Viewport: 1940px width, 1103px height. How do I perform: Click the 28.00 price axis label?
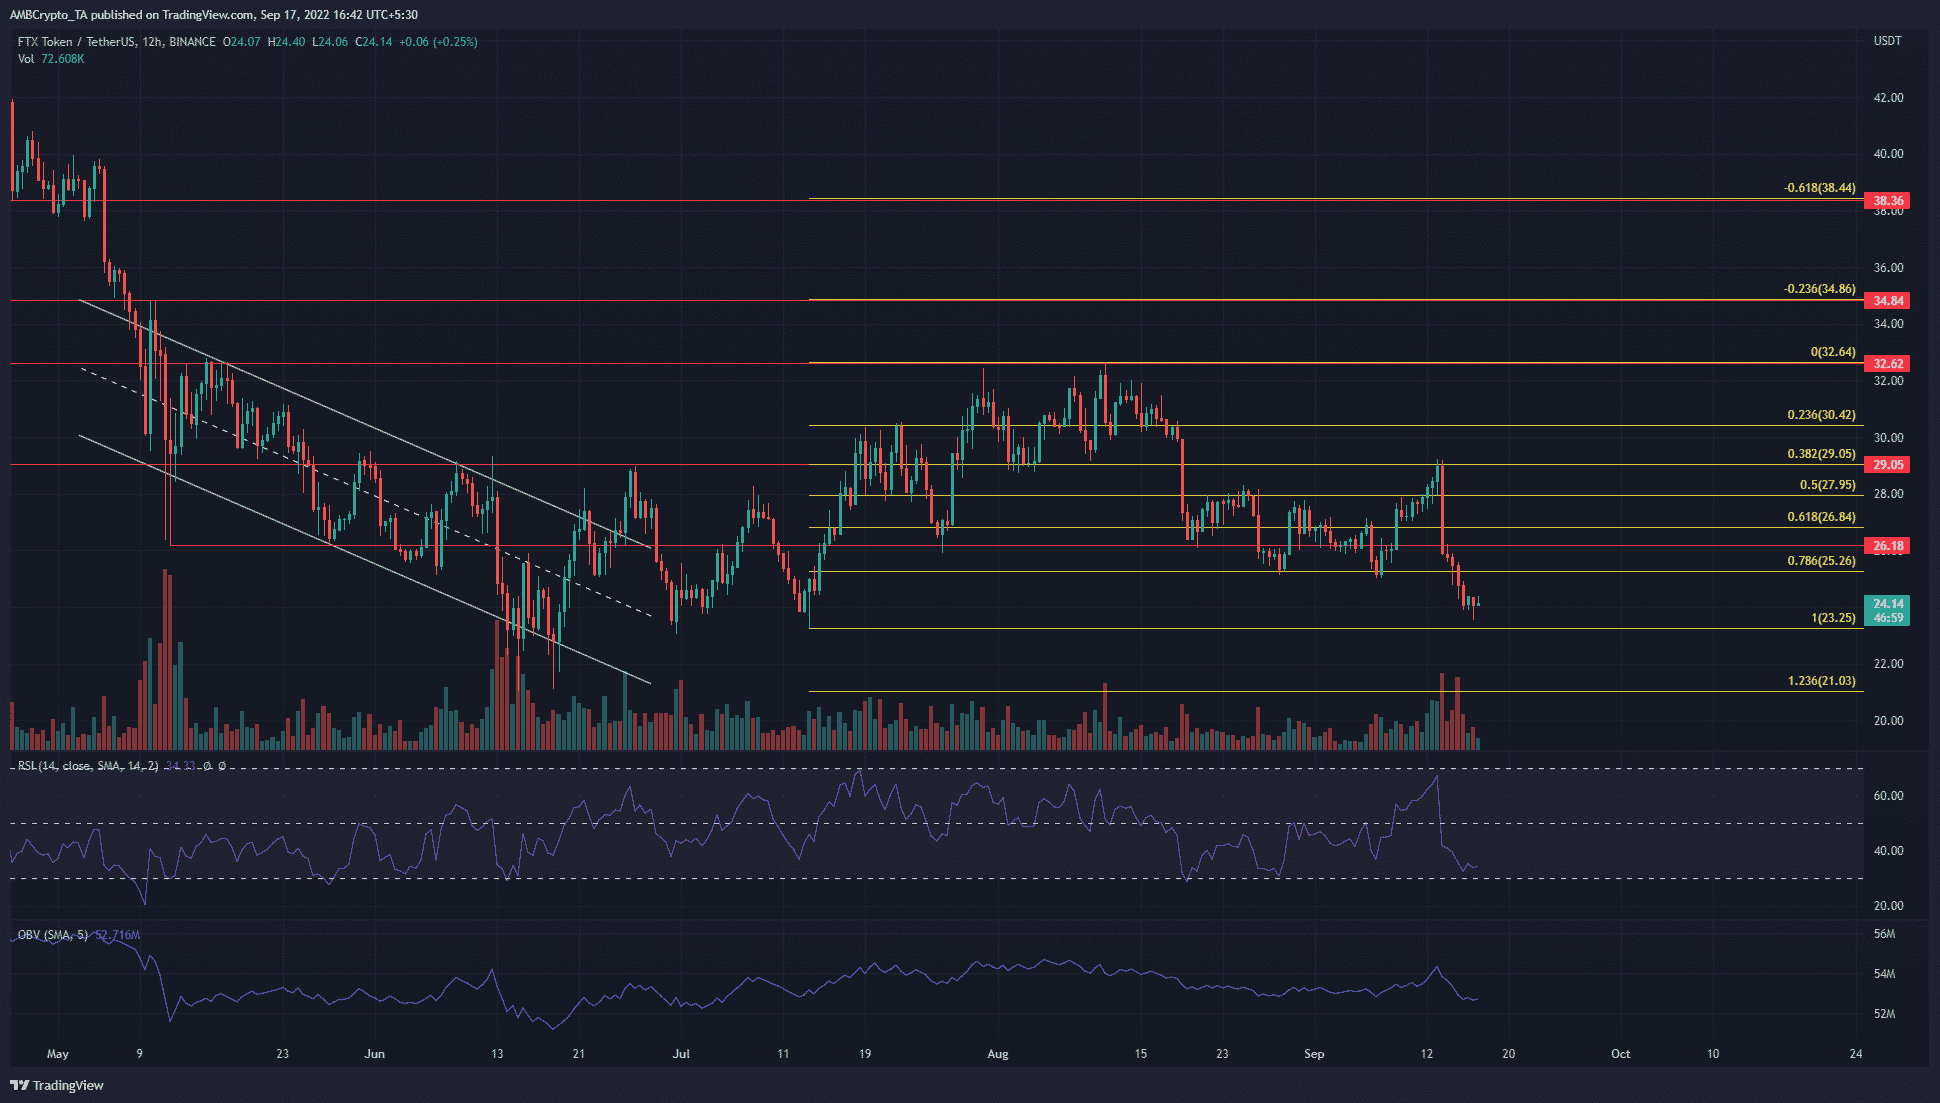(x=1888, y=494)
